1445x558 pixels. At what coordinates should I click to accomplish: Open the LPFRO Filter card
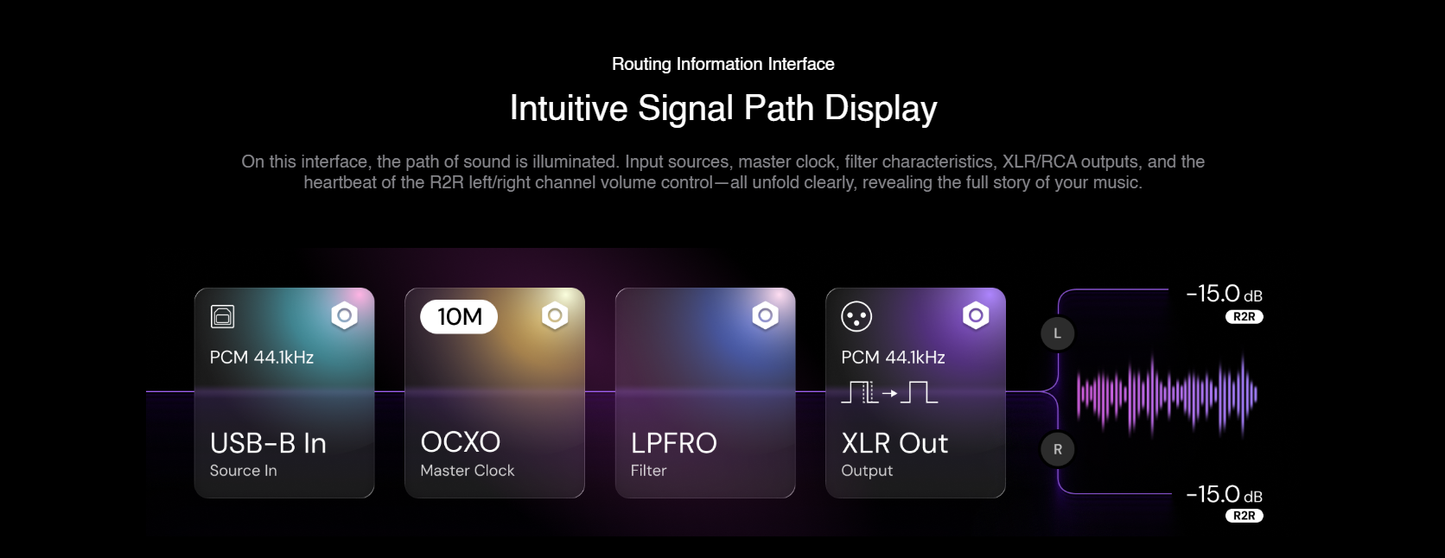(x=705, y=393)
